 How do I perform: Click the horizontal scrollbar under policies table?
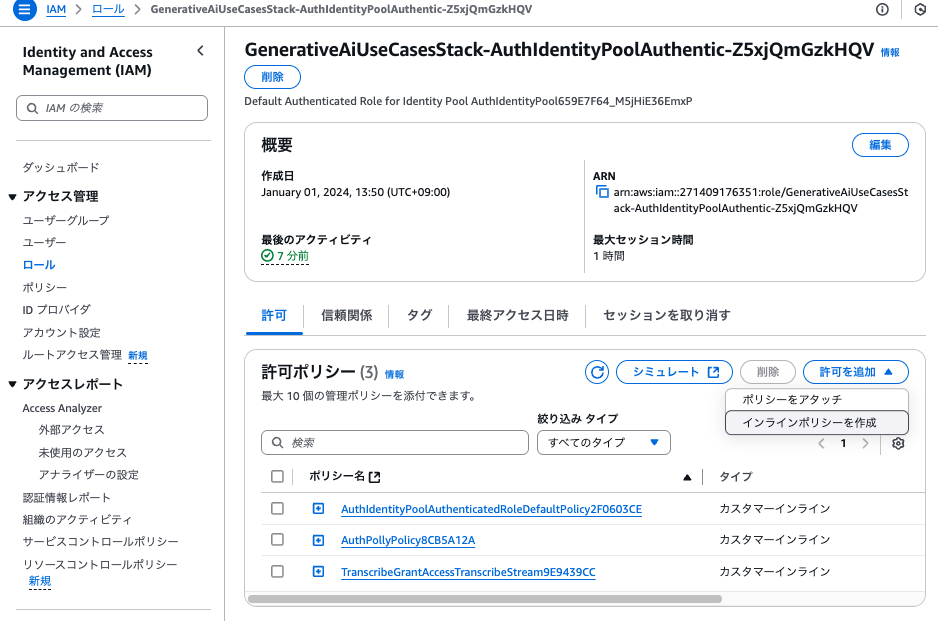click(x=485, y=599)
